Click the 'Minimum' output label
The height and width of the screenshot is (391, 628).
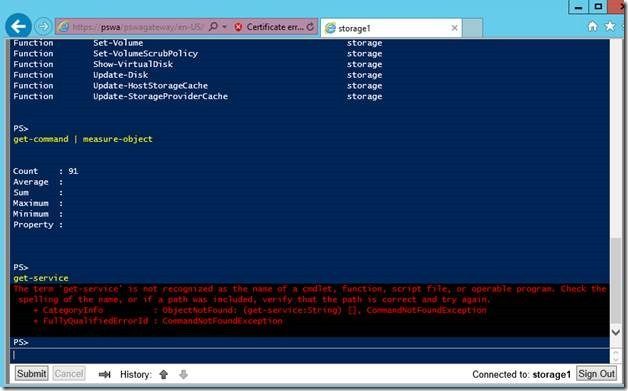pyautogui.click(x=31, y=214)
